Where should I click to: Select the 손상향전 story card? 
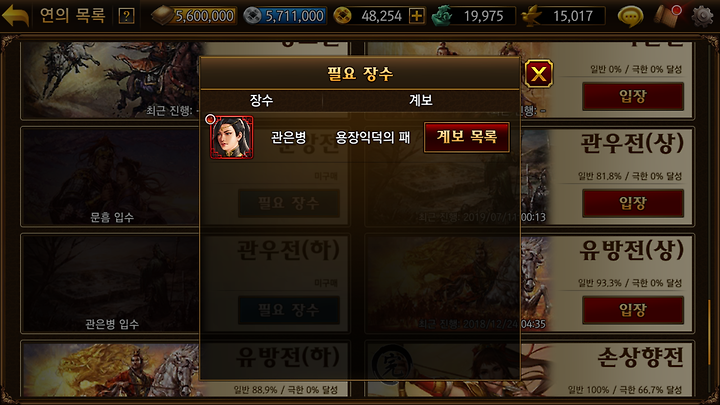tap(529, 369)
